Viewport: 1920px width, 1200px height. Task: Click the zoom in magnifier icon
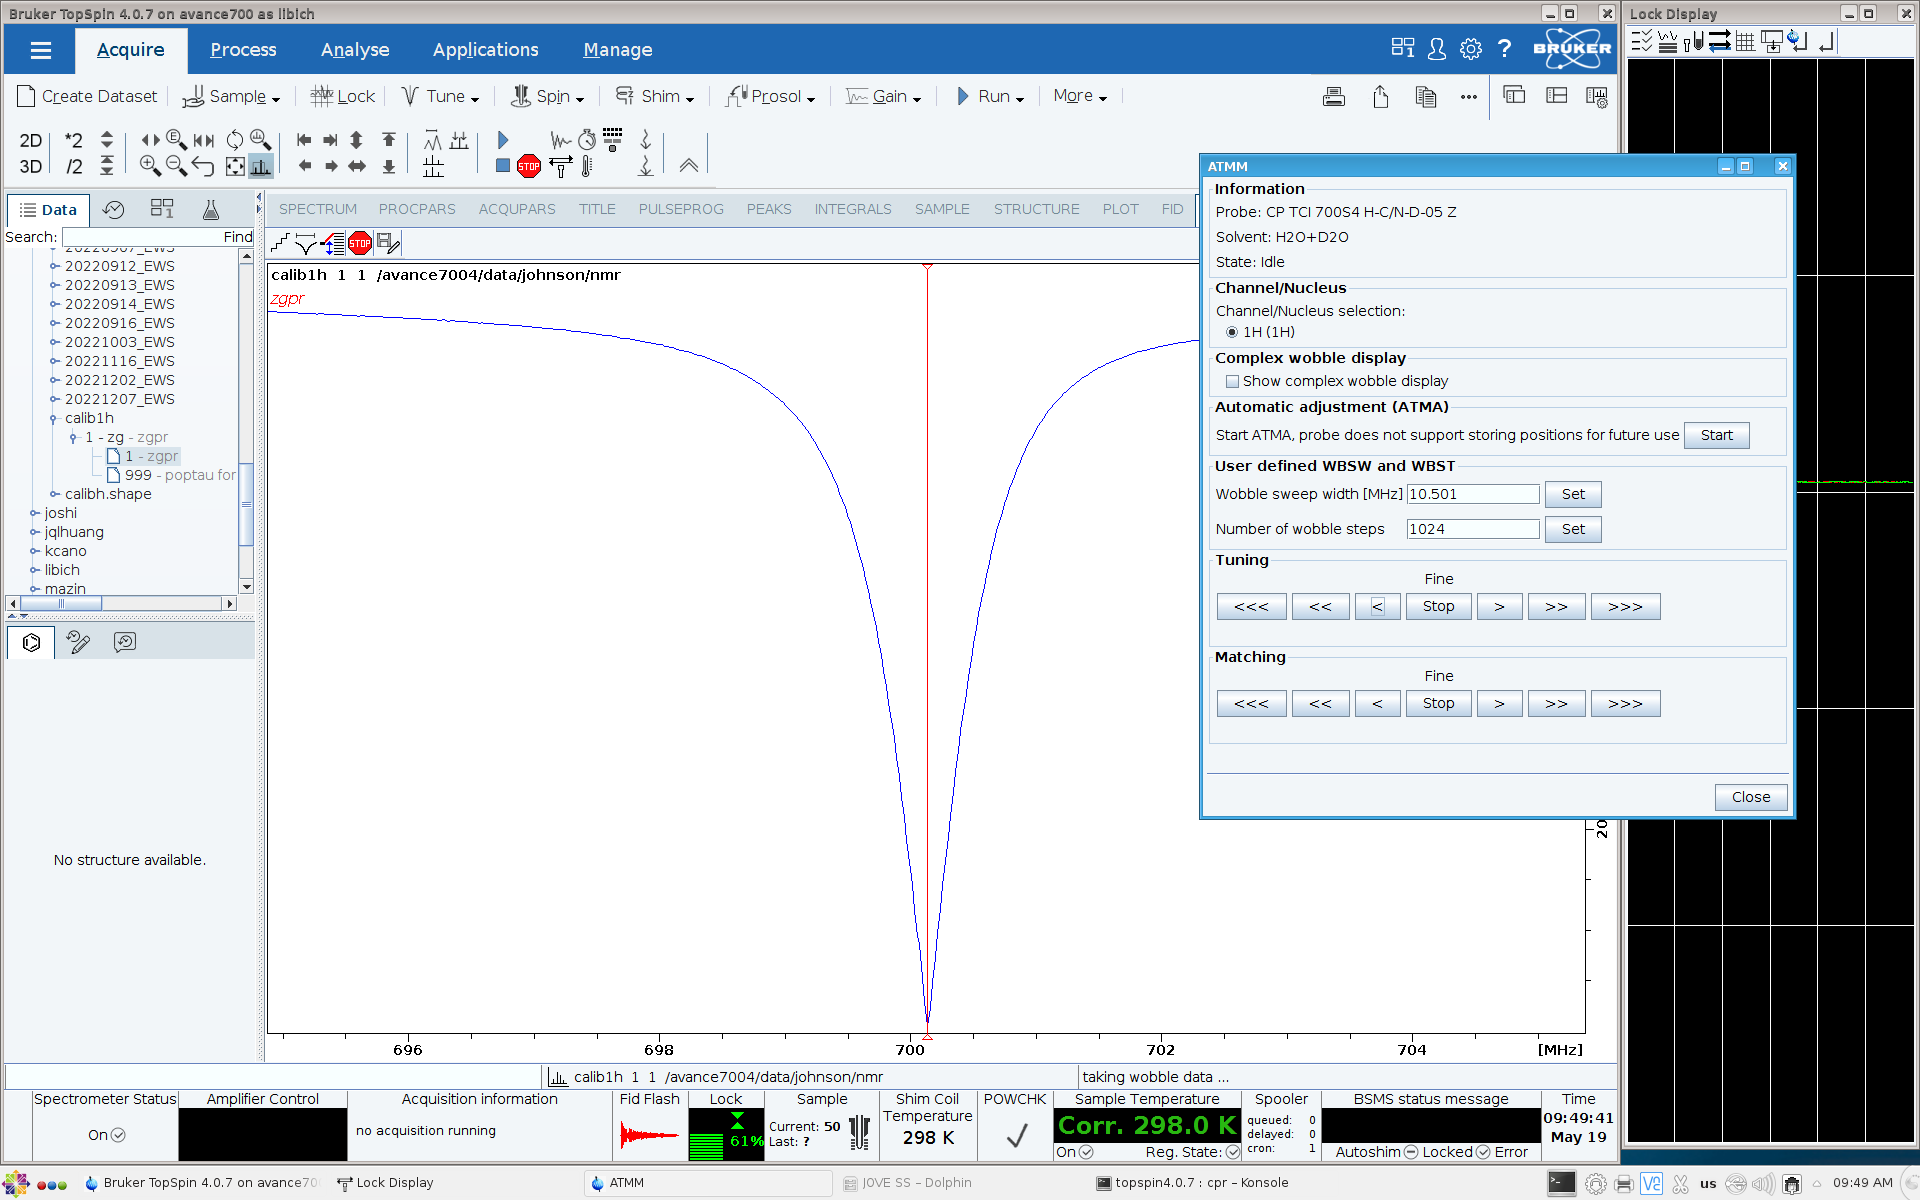coord(150,166)
